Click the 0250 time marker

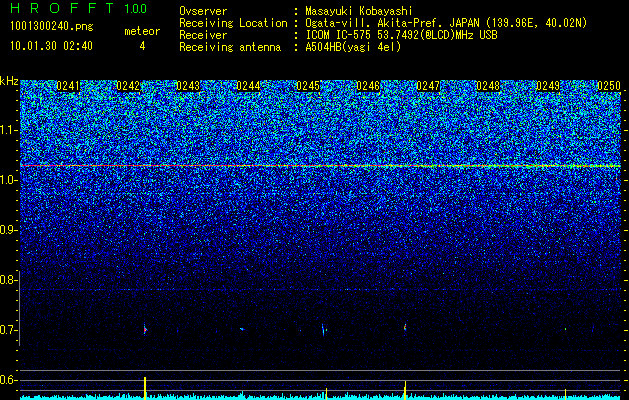point(609,86)
